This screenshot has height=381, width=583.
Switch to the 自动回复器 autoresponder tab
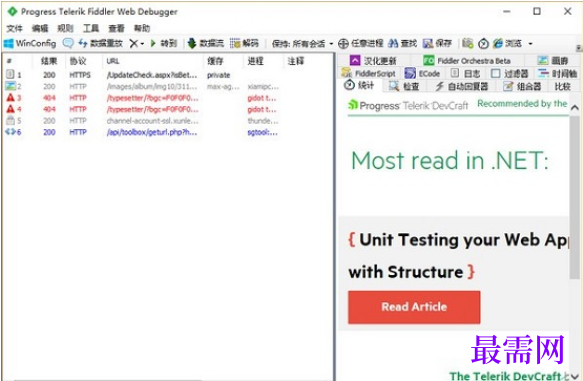point(461,86)
